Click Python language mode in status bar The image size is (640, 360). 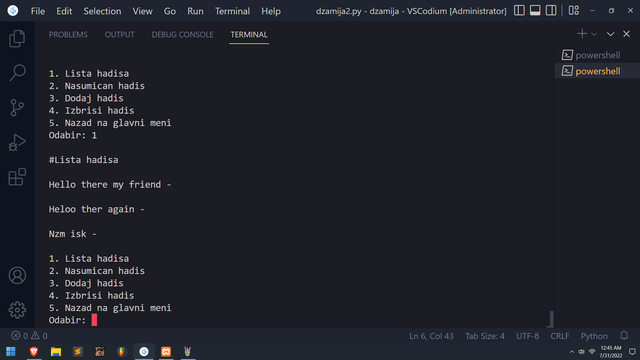coord(594,336)
